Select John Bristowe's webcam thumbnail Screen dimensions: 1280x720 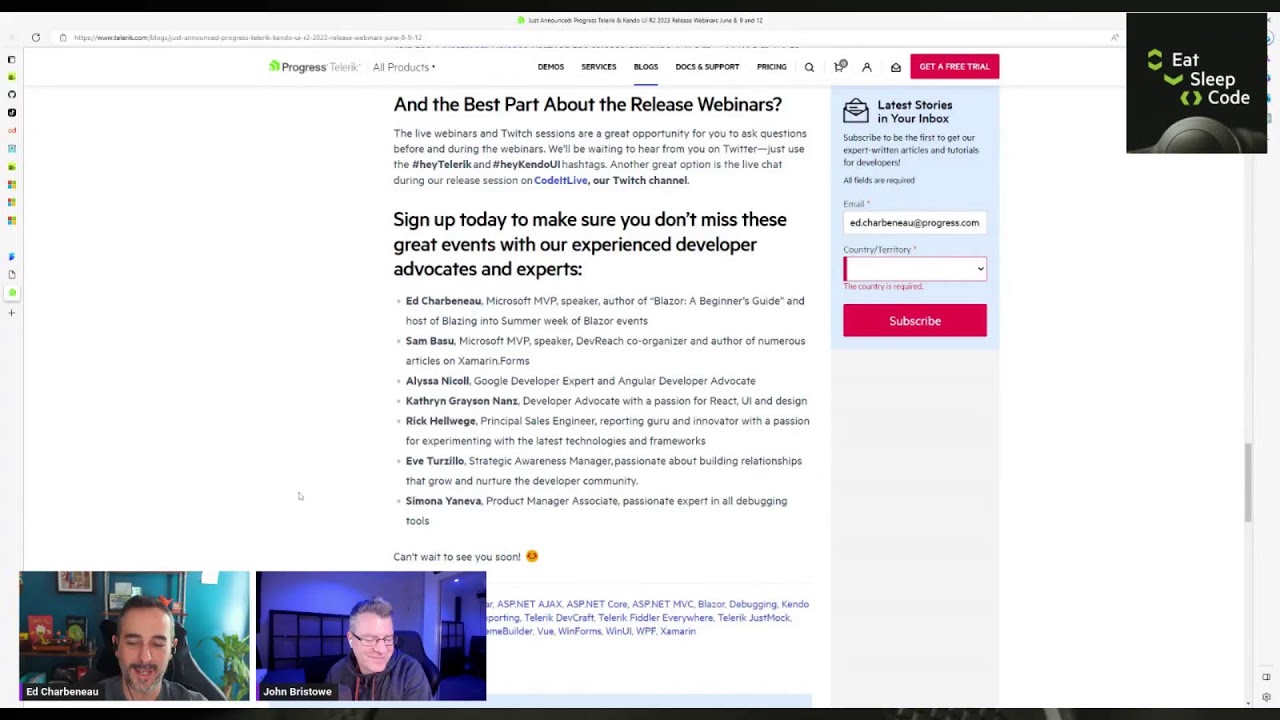pos(371,635)
